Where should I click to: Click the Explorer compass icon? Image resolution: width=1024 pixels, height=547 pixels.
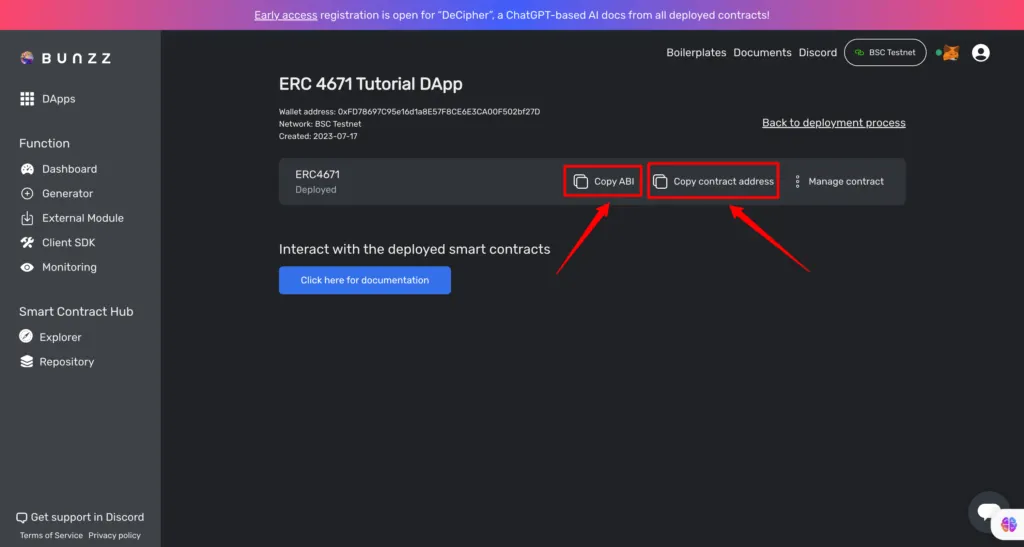coord(27,337)
